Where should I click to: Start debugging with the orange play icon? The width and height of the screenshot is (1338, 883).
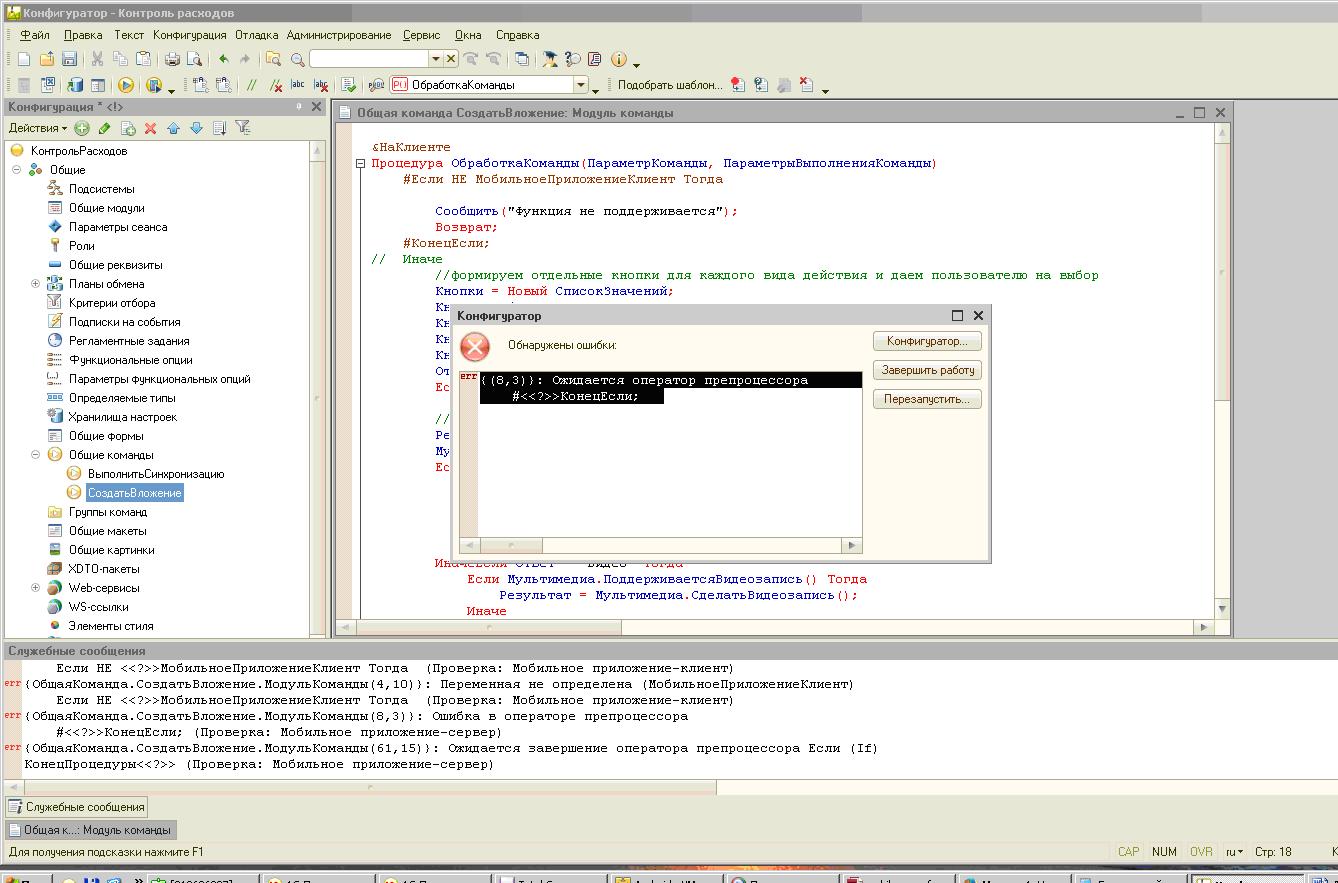pyautogui.click(x=126, y=86)
